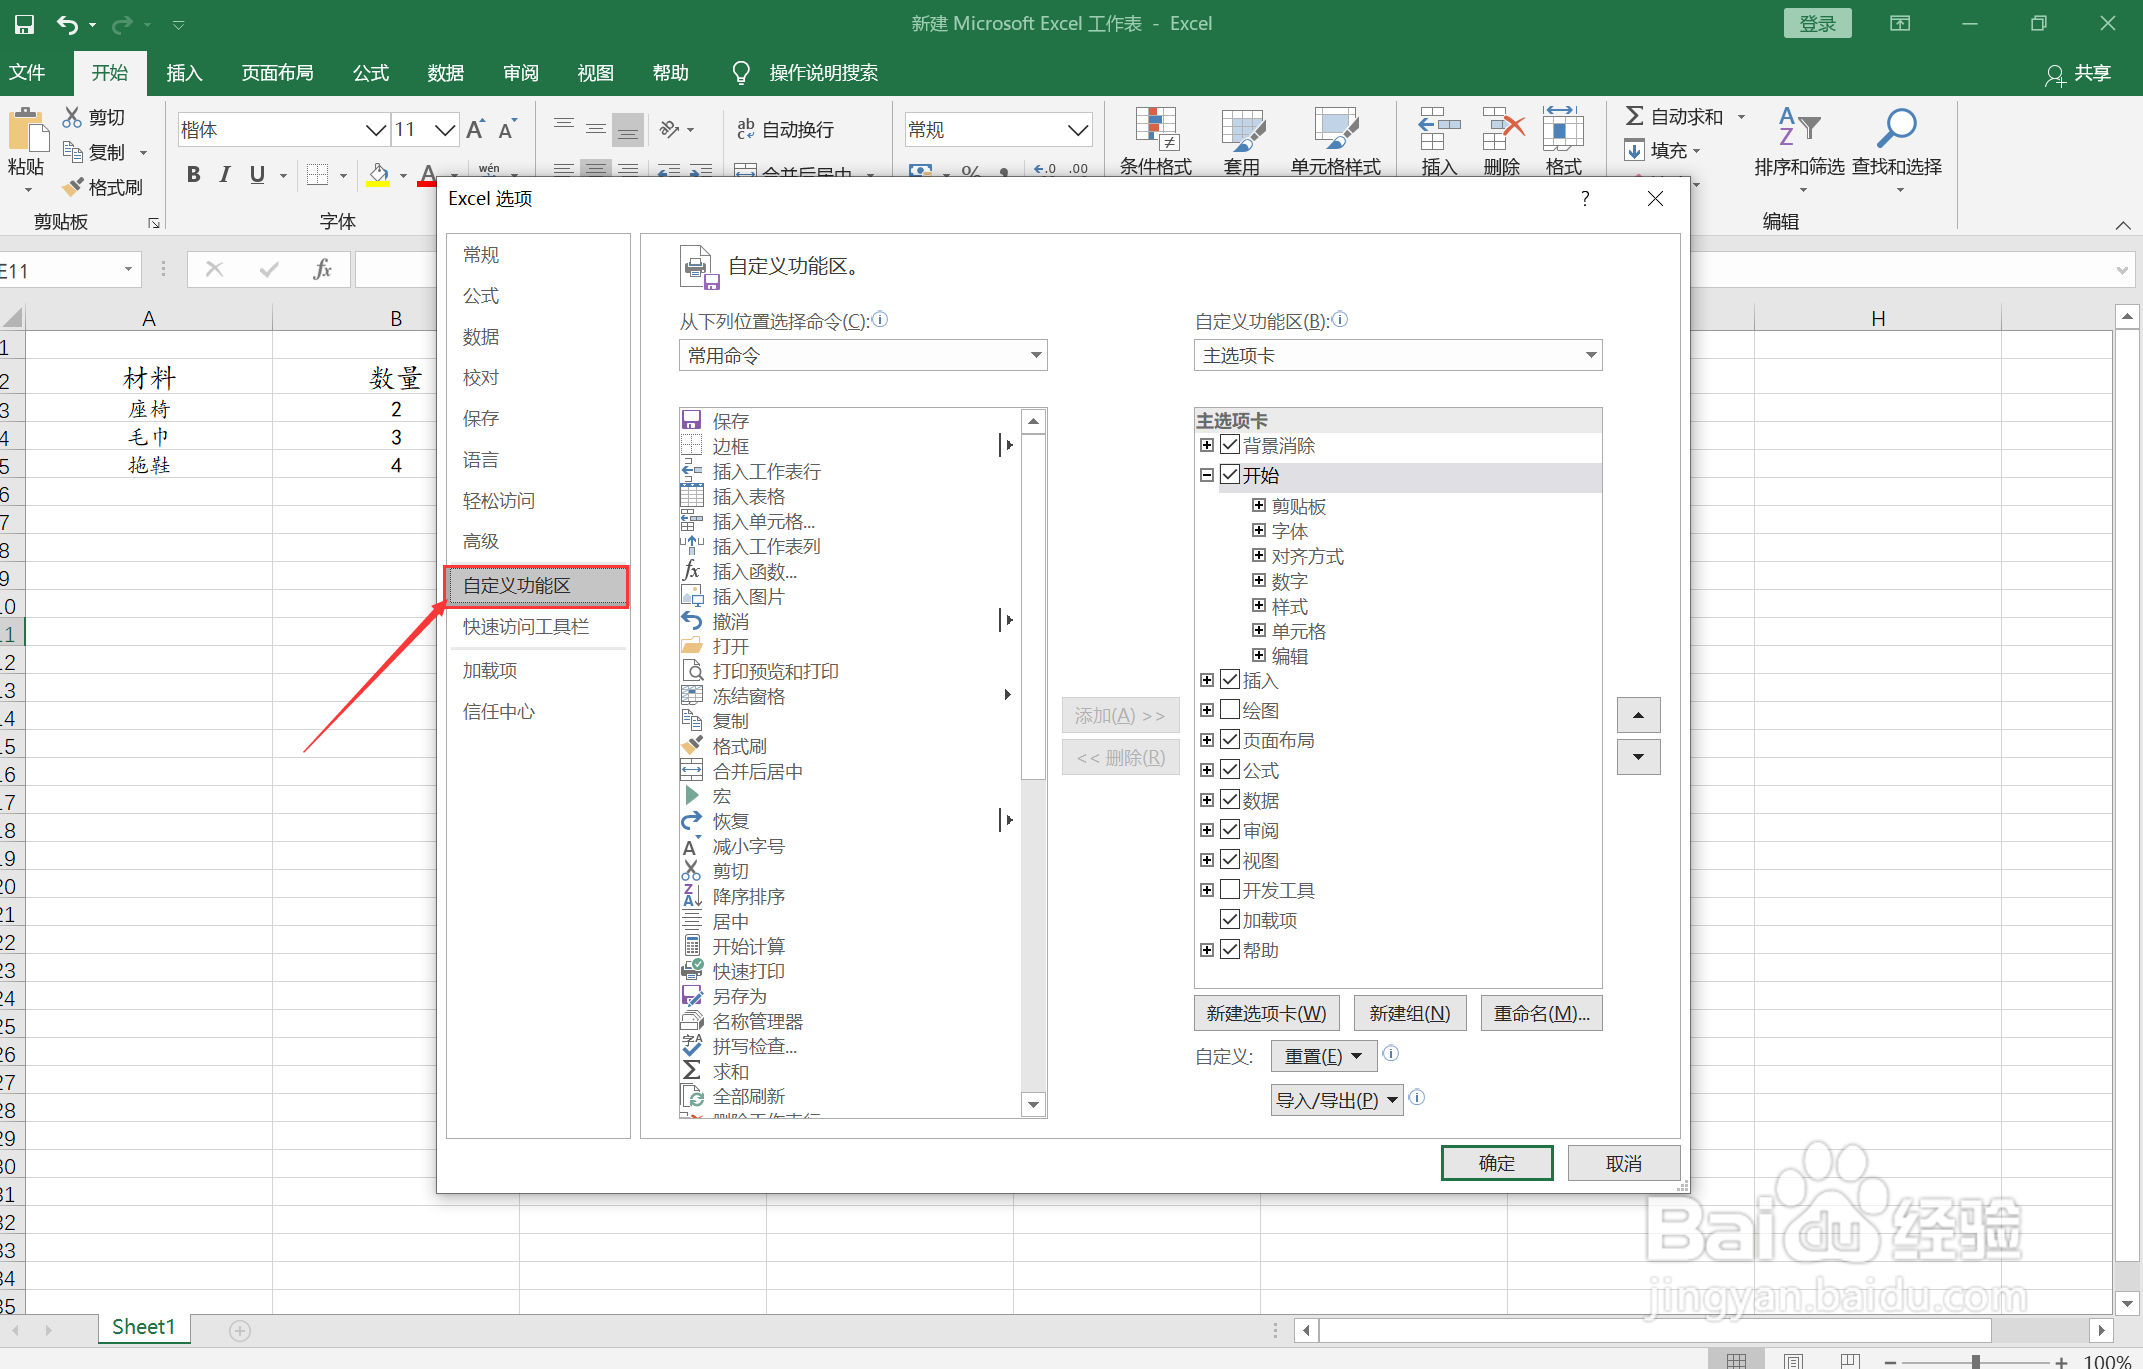The height and width of the screenshot is (1369, 2143).
Task: Open the 常用命令 commands source dropdown
Action: coord(863,355)
